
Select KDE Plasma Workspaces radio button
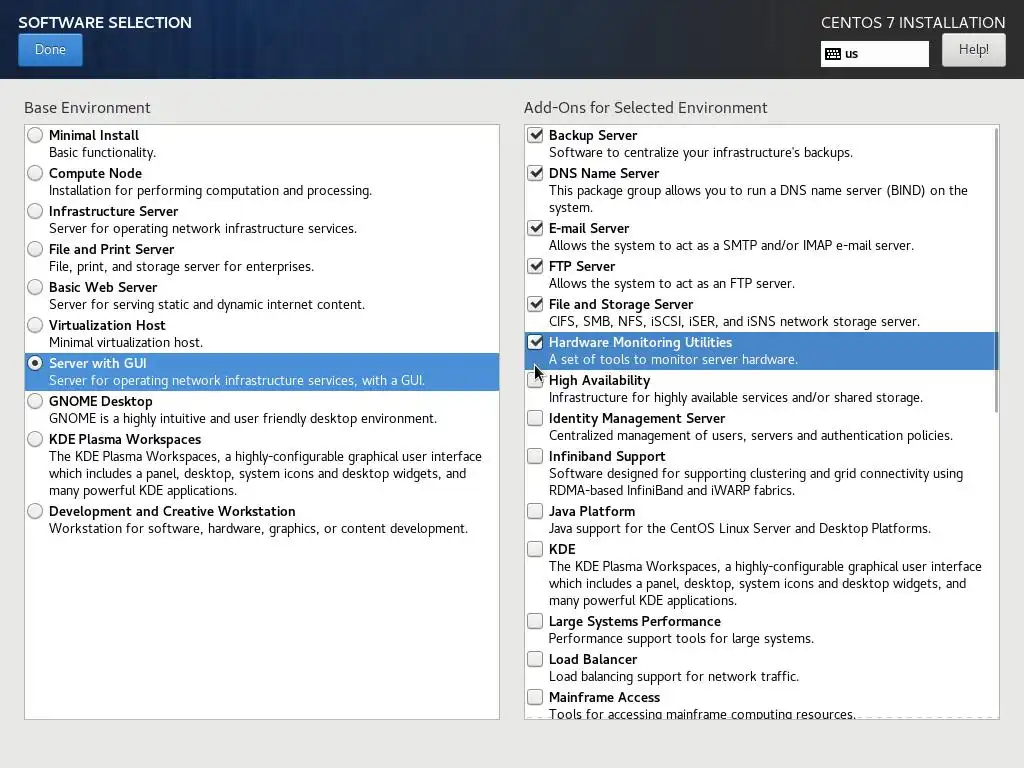[35, 439]
